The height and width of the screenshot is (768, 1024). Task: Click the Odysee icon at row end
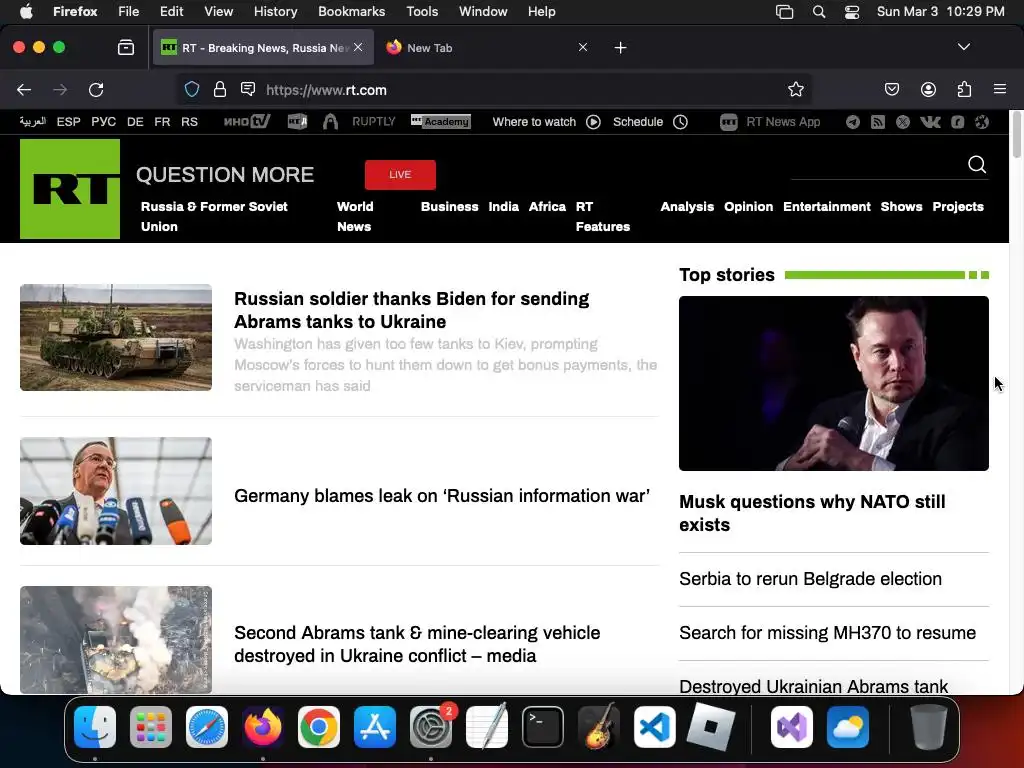pos(982,122)
